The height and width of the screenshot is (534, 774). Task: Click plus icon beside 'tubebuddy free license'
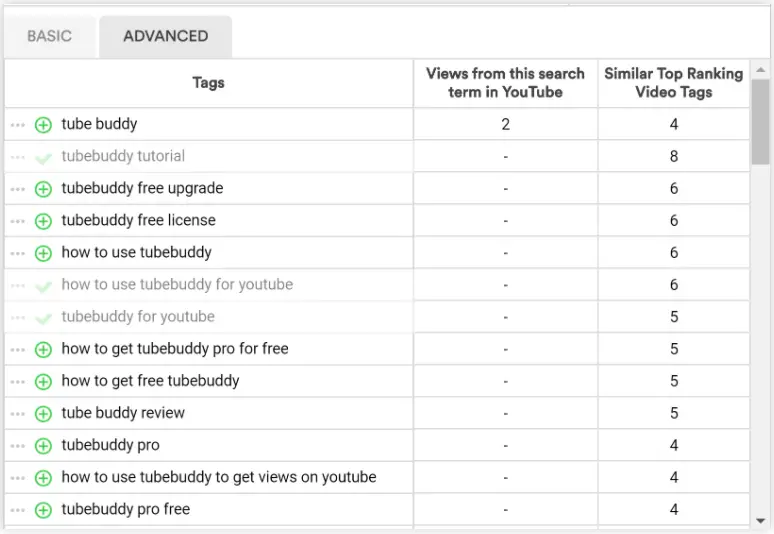(x=43, y=221)
